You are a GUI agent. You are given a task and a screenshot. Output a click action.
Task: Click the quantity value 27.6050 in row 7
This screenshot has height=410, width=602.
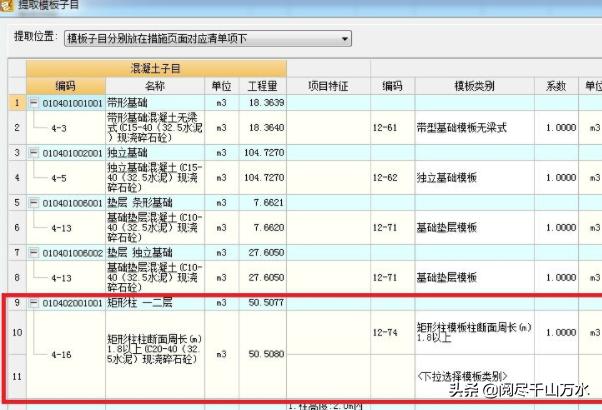[266, 252]
